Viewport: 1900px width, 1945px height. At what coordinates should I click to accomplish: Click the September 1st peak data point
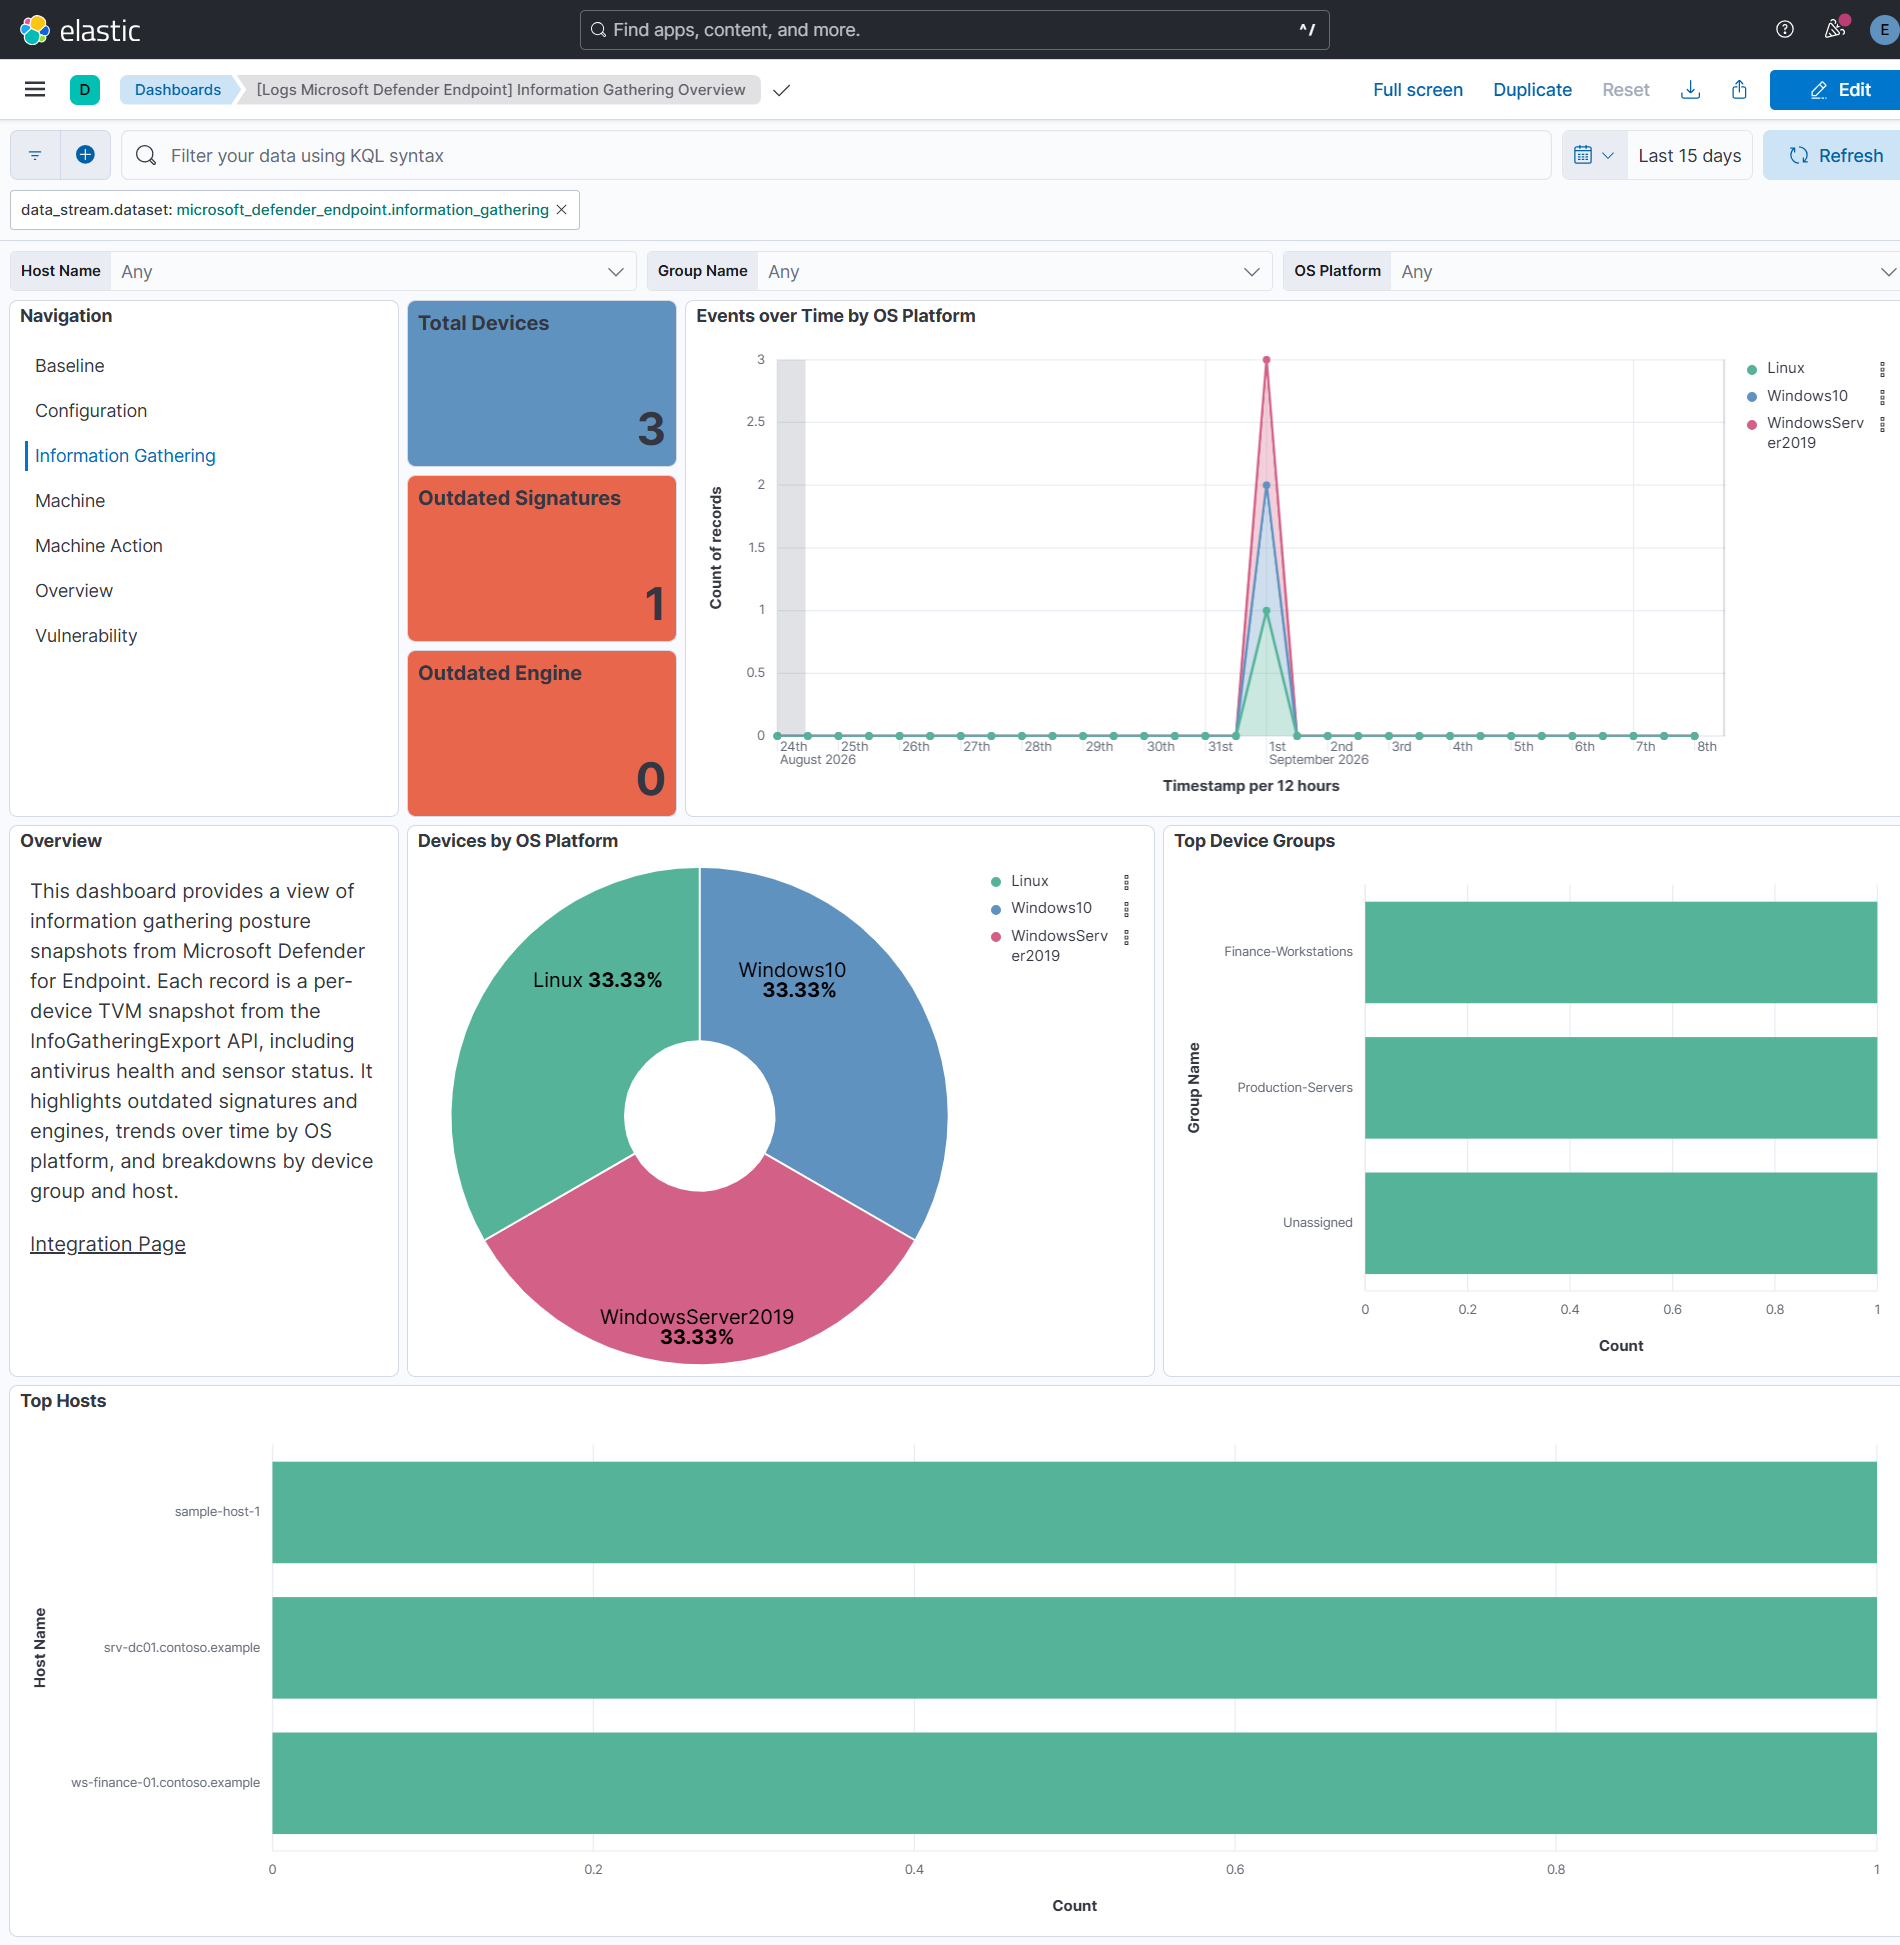tap(1266, 360)
